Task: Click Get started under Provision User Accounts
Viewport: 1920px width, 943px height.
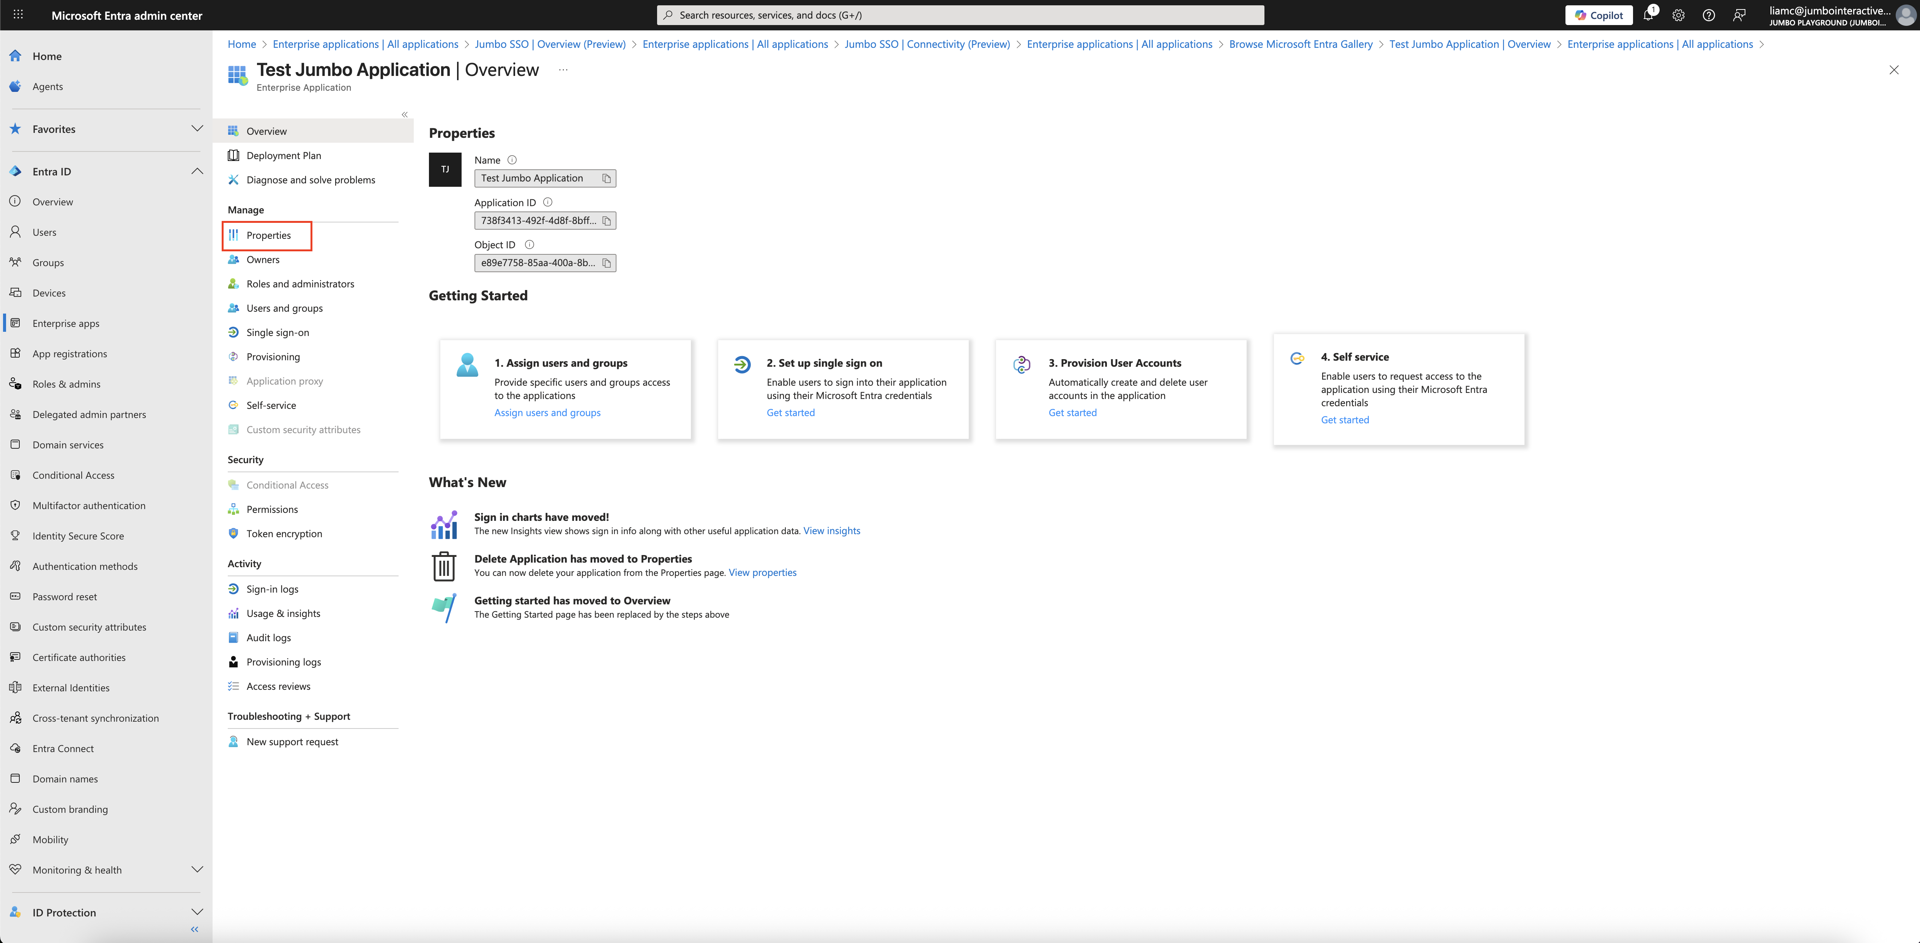Action: 1072,413
